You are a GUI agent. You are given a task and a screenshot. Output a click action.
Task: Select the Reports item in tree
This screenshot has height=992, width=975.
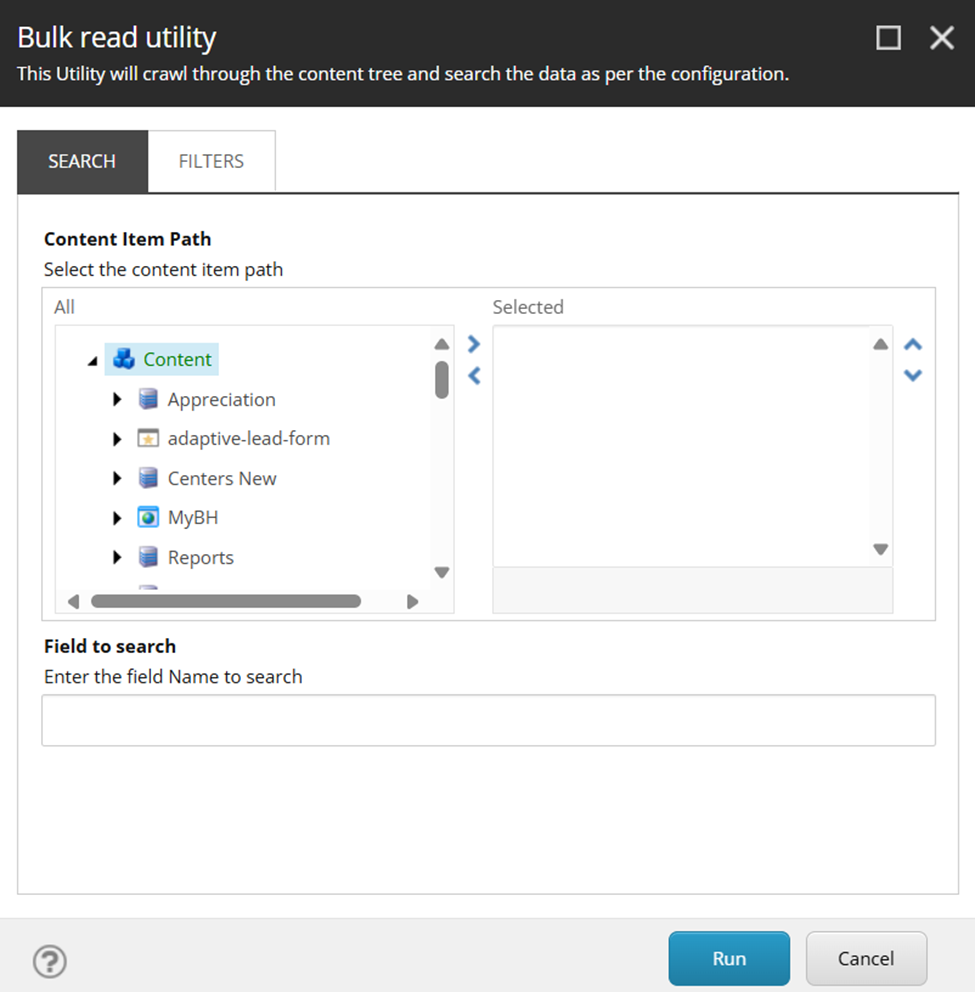point(201,557)
